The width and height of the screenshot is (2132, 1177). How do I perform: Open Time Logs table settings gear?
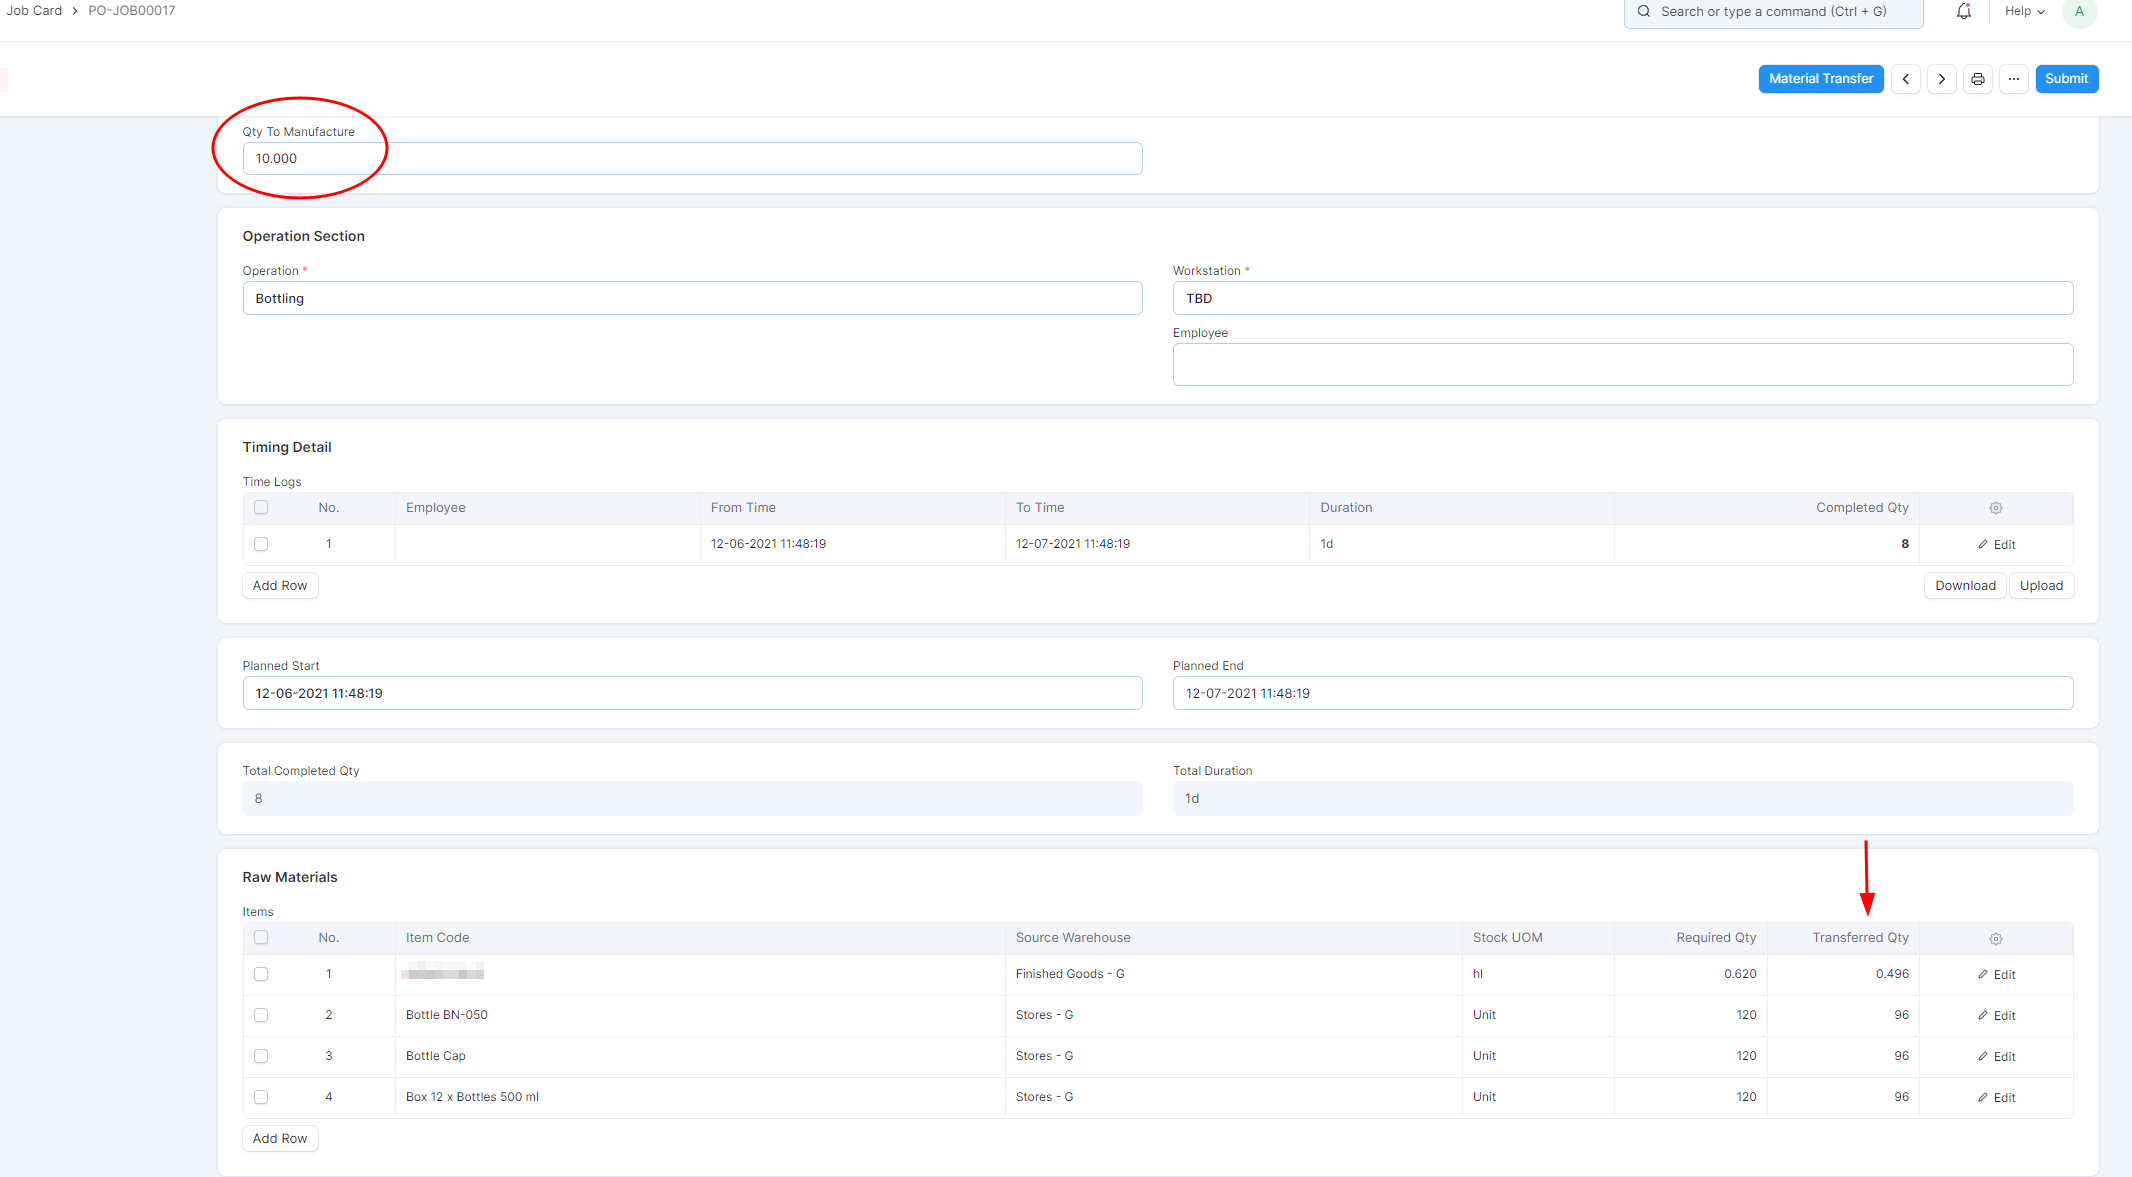pyautogui.click(x=1995, y=508)
